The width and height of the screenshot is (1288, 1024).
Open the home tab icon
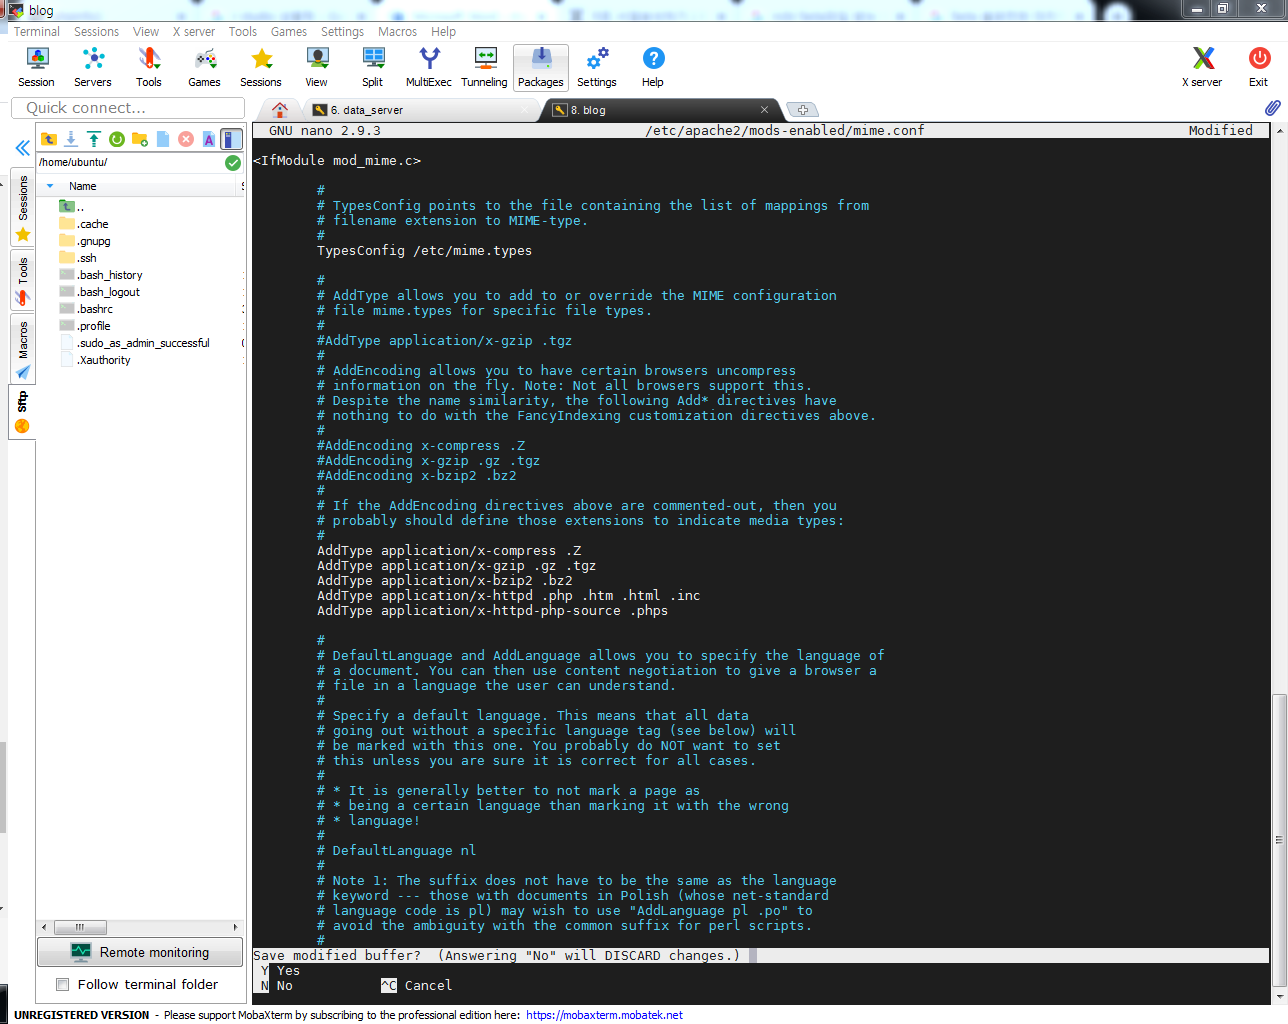tap(280, 110)
